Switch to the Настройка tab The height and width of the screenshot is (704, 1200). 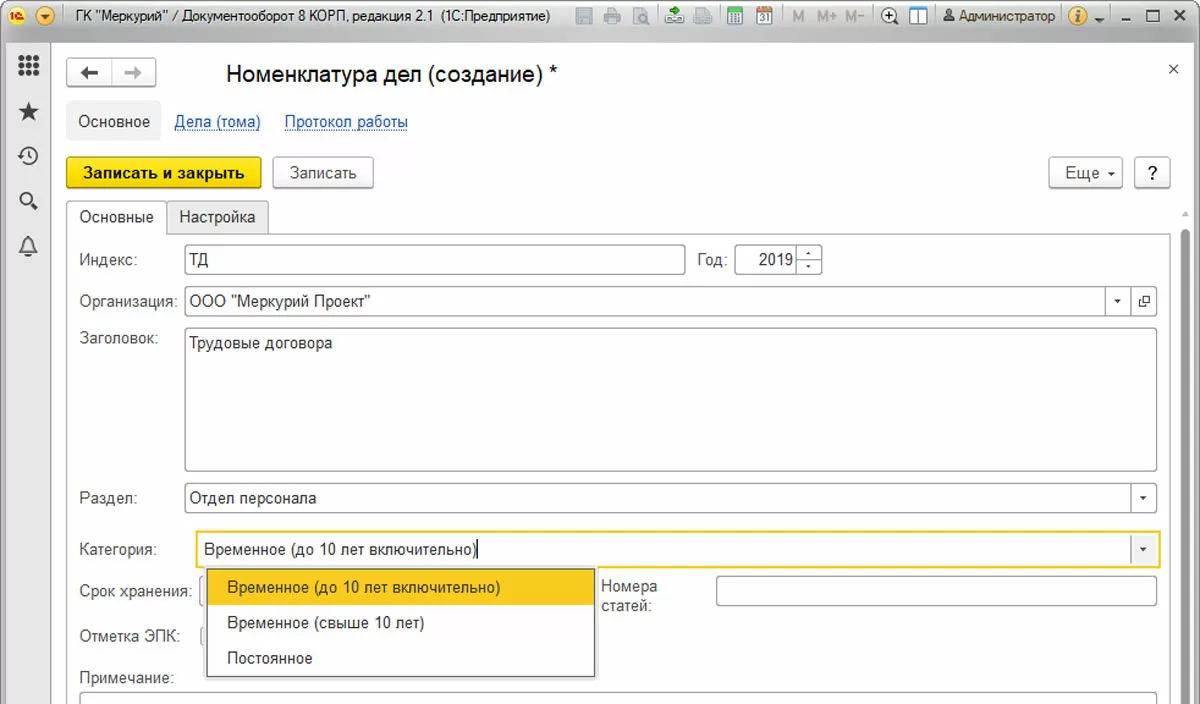tap(217, 217)
